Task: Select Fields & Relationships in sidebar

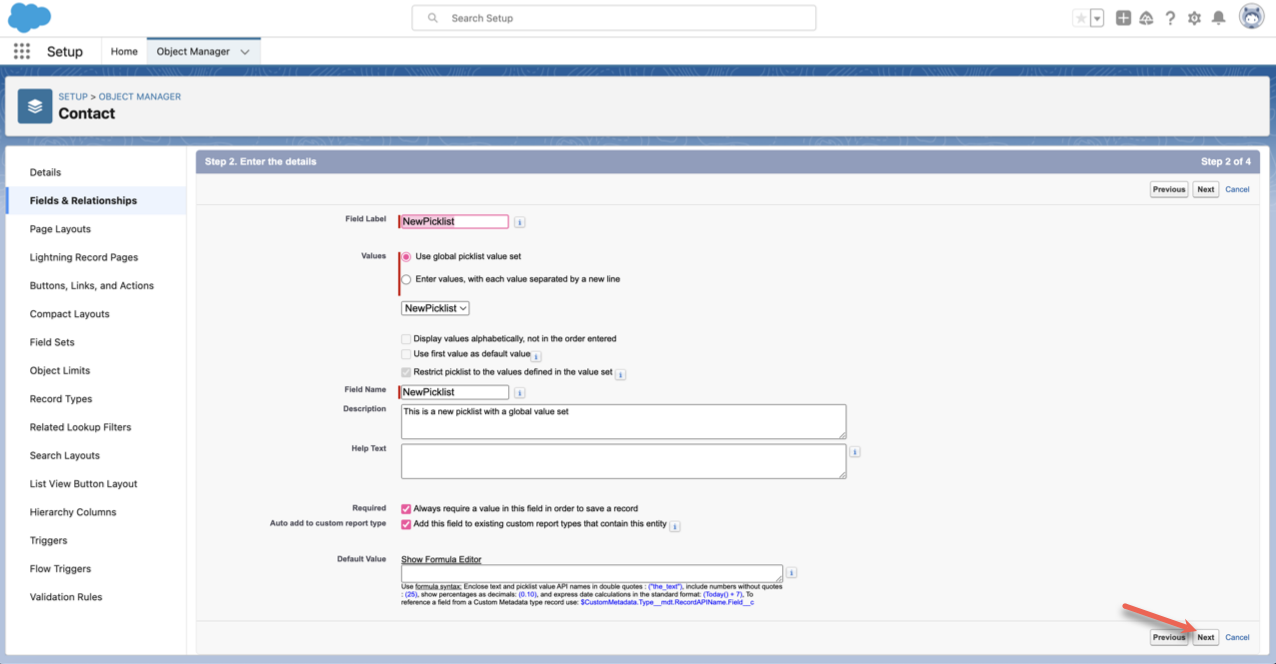Action: [x=96, y=200]
